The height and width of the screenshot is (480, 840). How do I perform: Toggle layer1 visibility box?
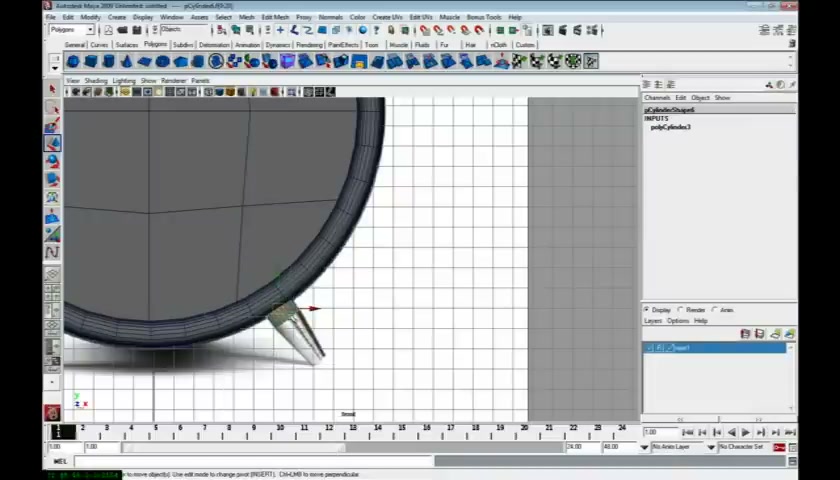(649, 348)
